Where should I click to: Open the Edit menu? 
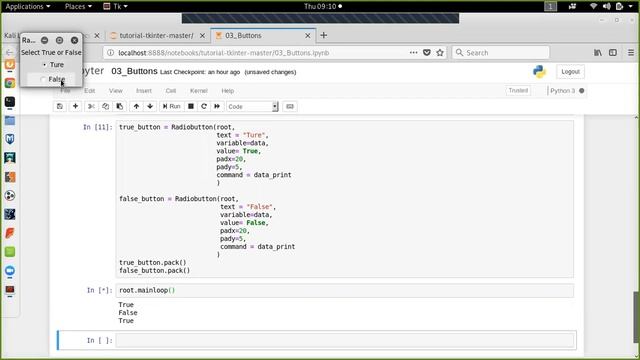click(89, 91)
